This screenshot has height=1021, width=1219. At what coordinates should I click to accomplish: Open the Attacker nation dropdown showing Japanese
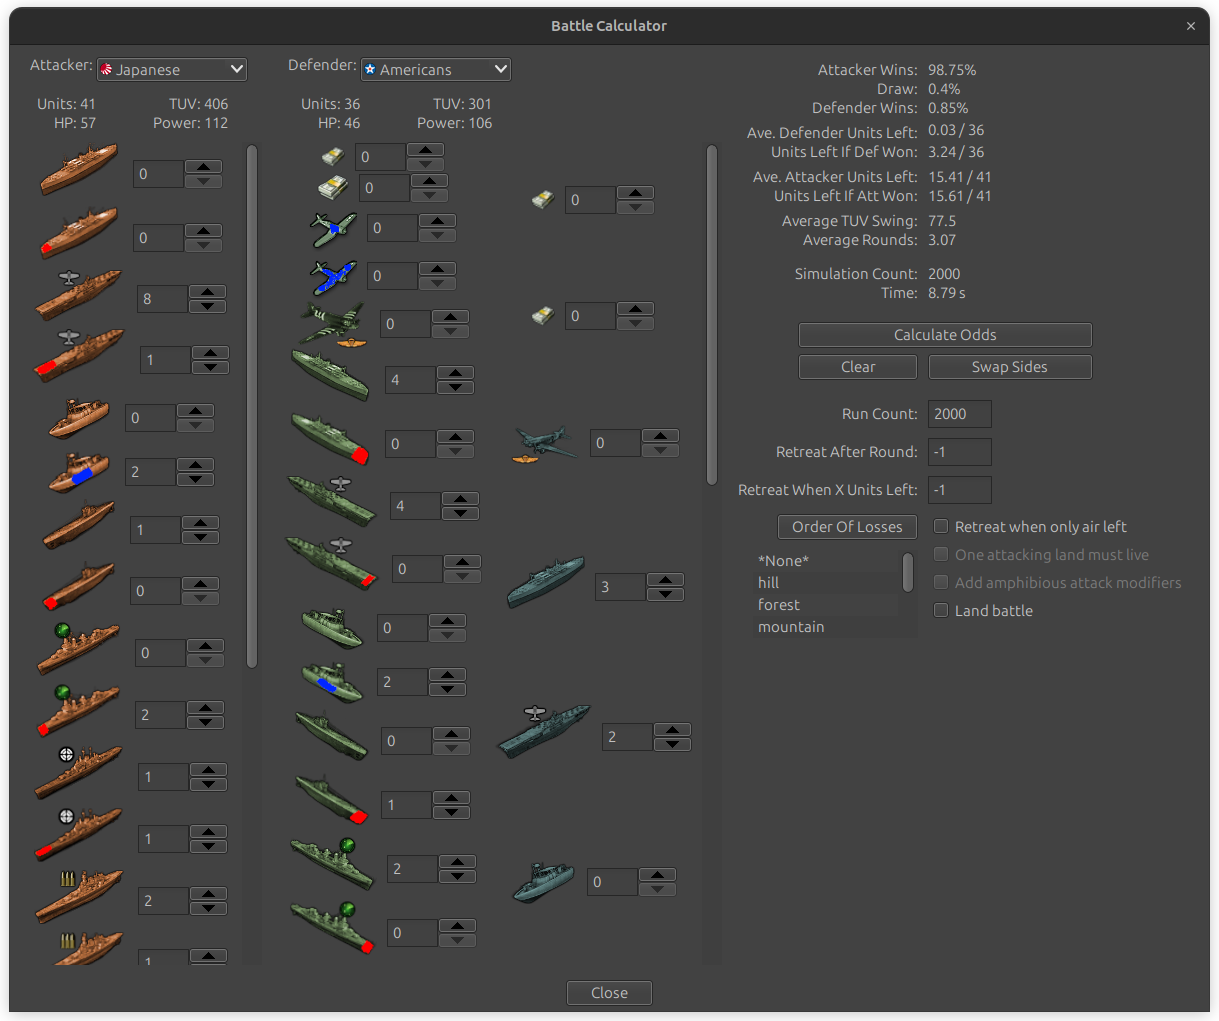point(171,69)
